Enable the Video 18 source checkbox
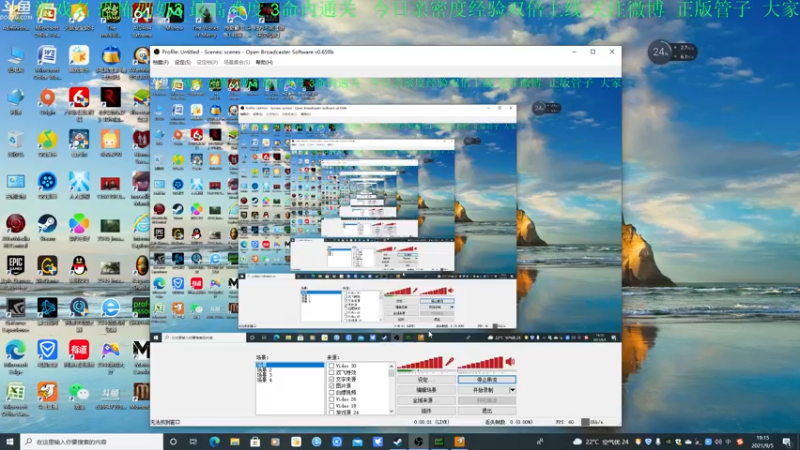800x450 pixels. click(332, 406)
